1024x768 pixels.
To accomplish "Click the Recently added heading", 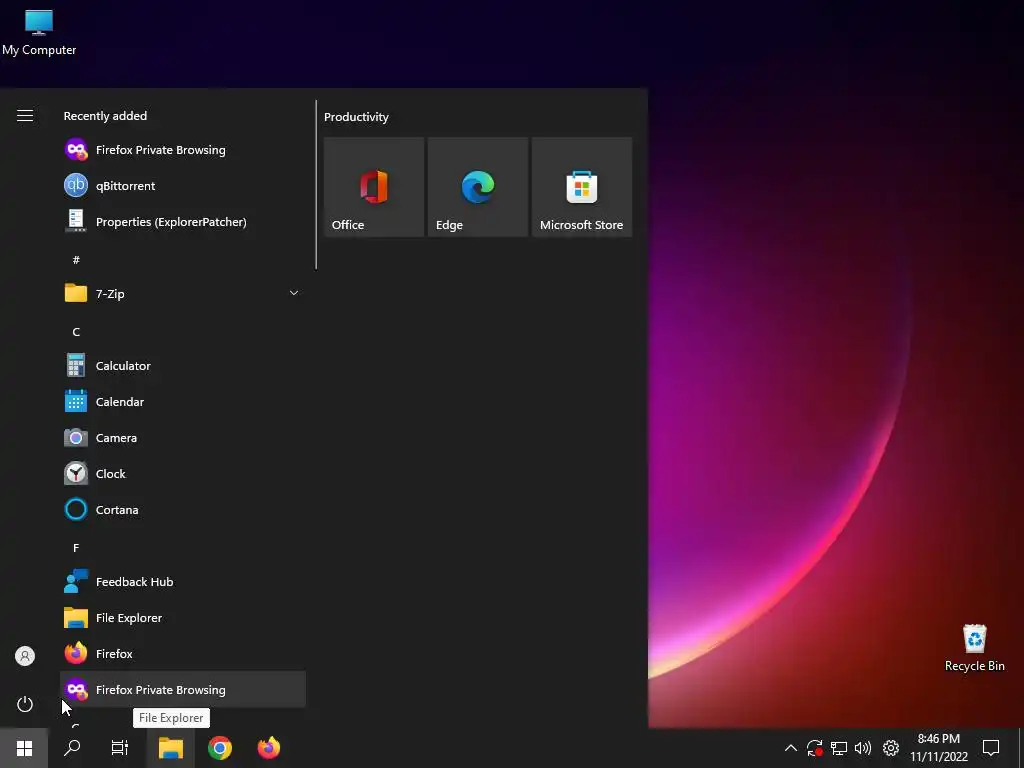I will point(105,116).
